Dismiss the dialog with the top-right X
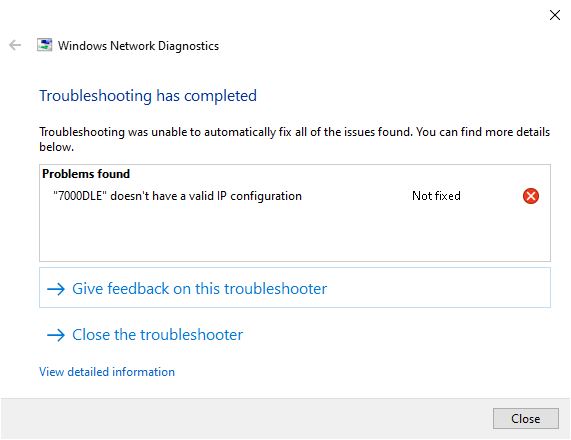 [555, 15]
